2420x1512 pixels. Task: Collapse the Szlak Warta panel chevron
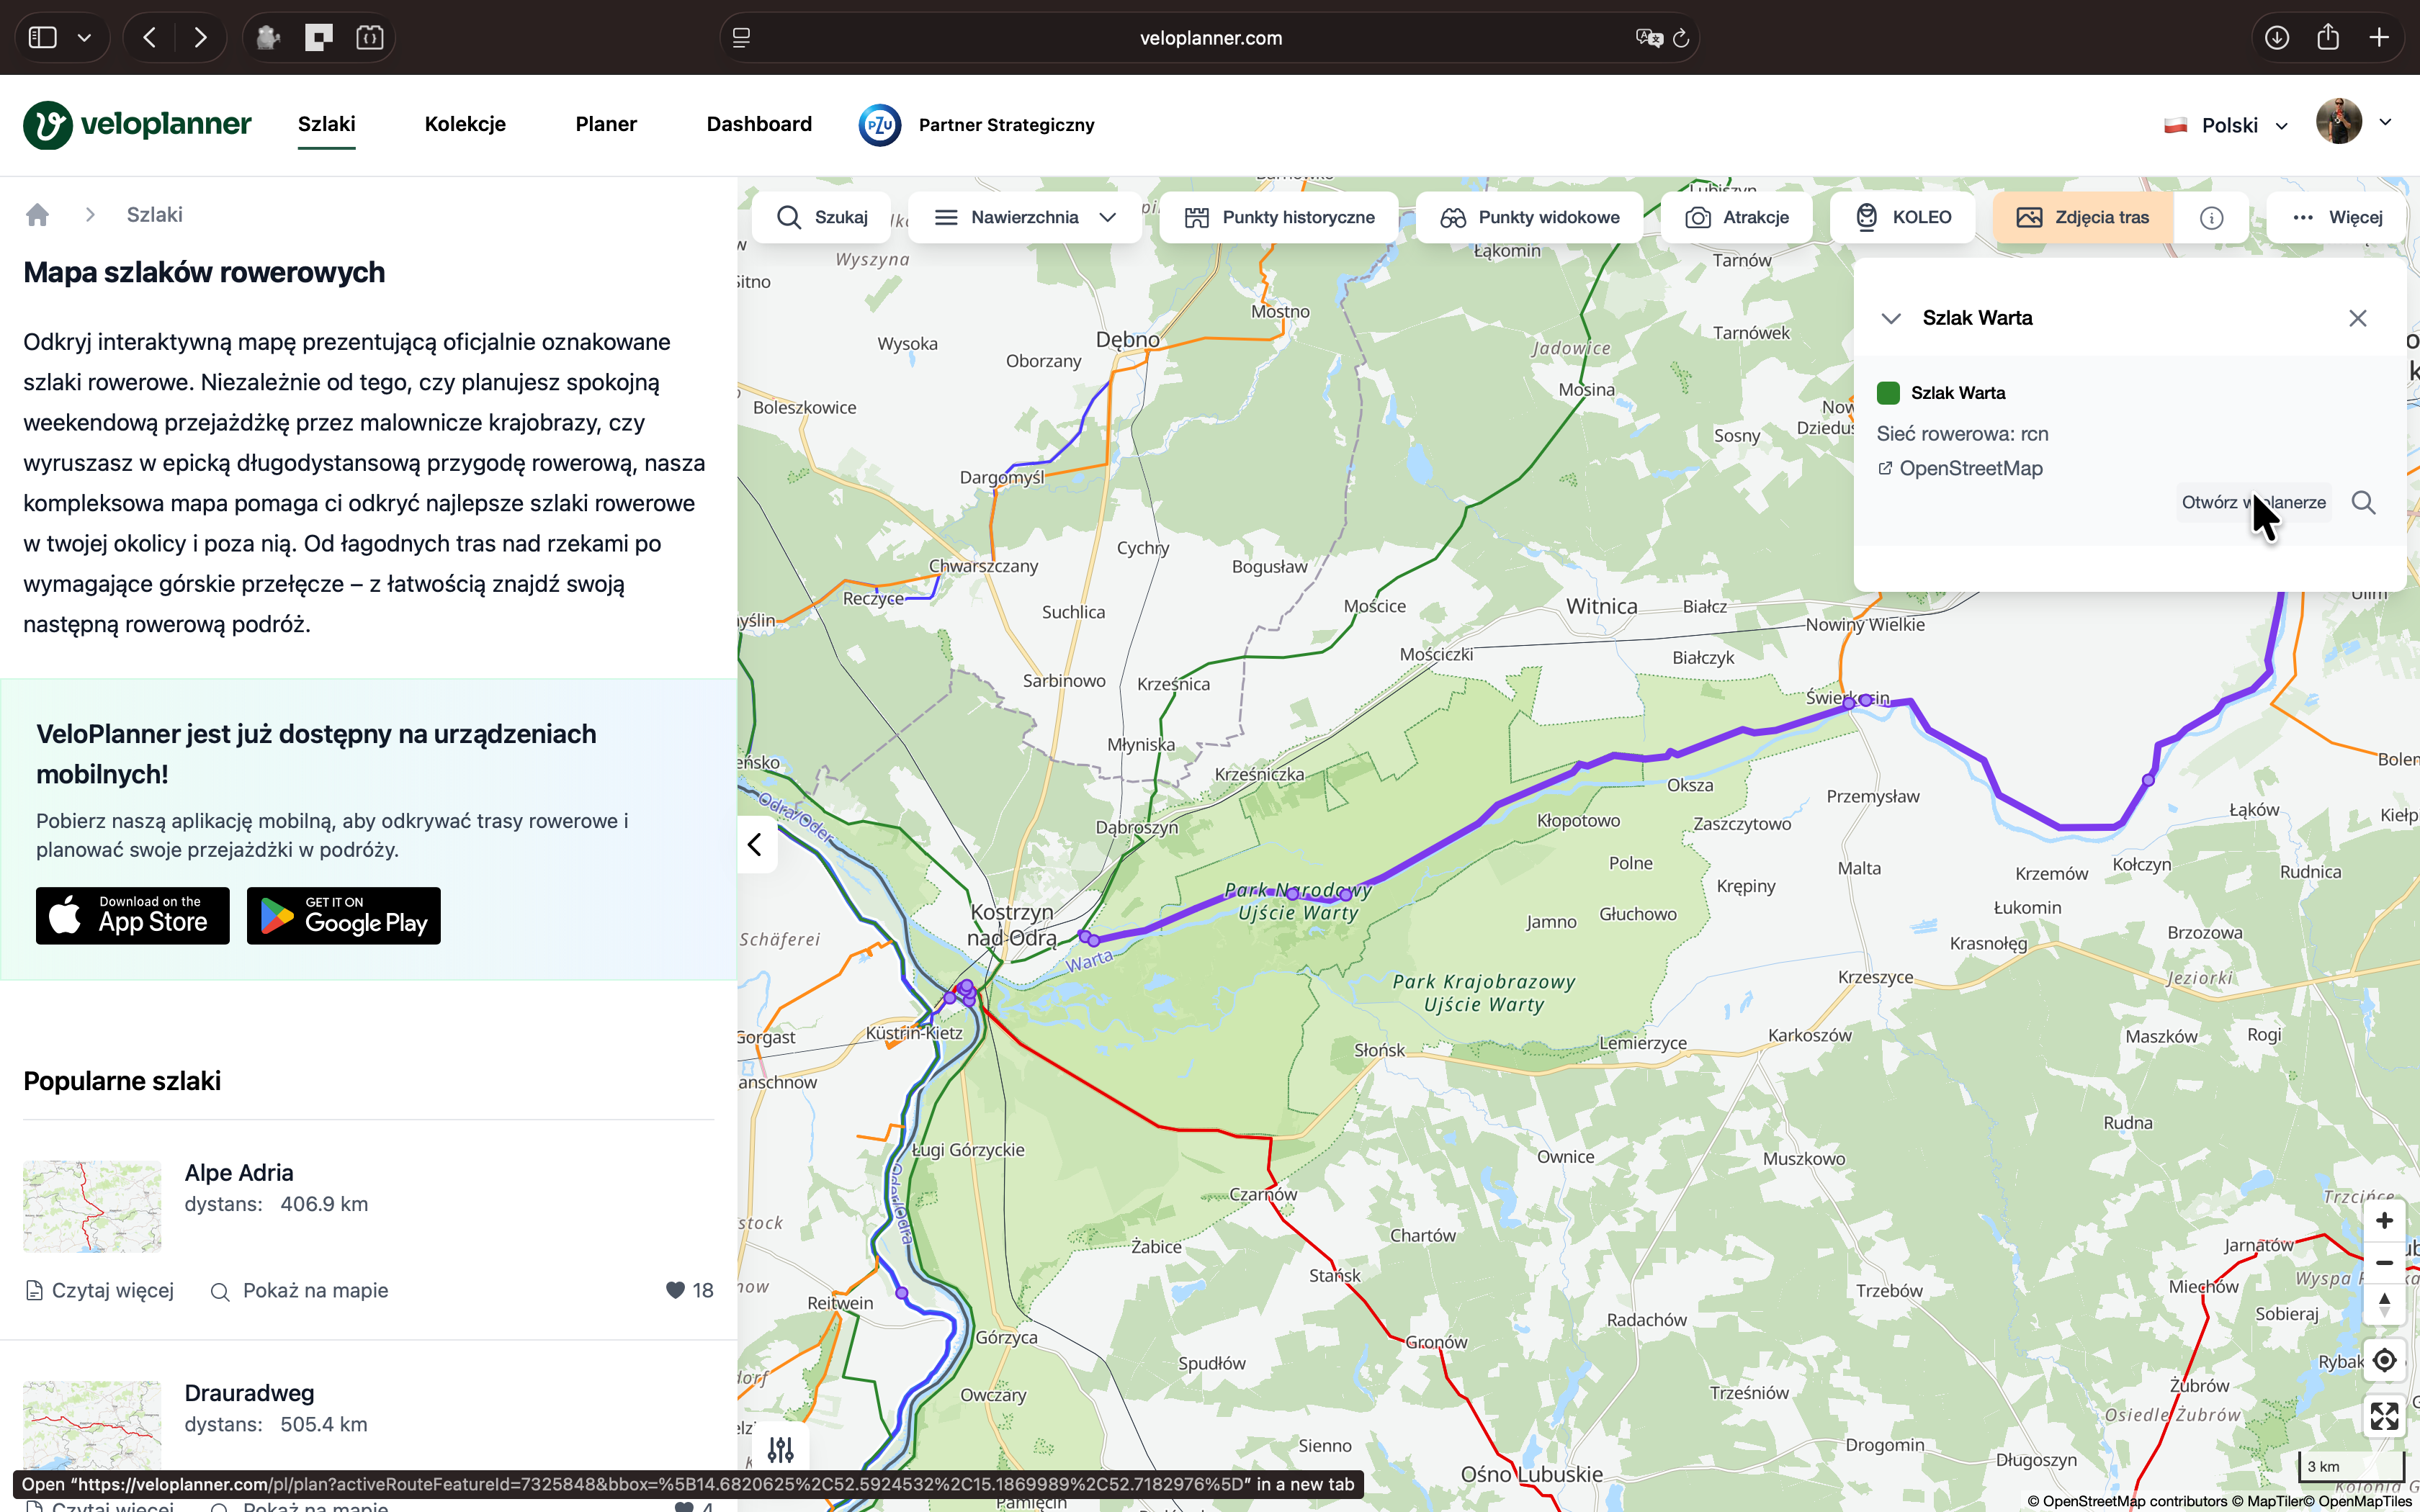coord(1890,318)
